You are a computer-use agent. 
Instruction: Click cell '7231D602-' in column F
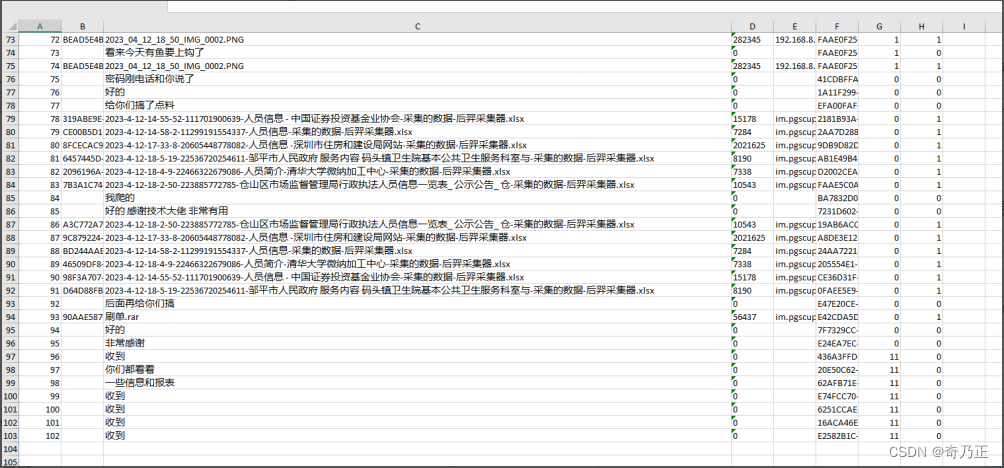(838, 211)
